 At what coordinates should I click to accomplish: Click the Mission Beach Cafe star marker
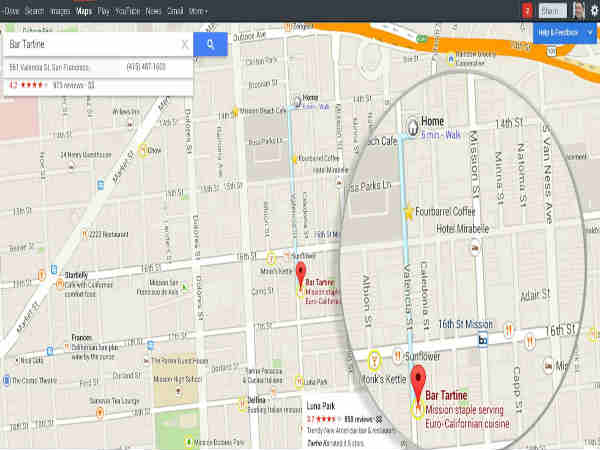pos(235,111)
